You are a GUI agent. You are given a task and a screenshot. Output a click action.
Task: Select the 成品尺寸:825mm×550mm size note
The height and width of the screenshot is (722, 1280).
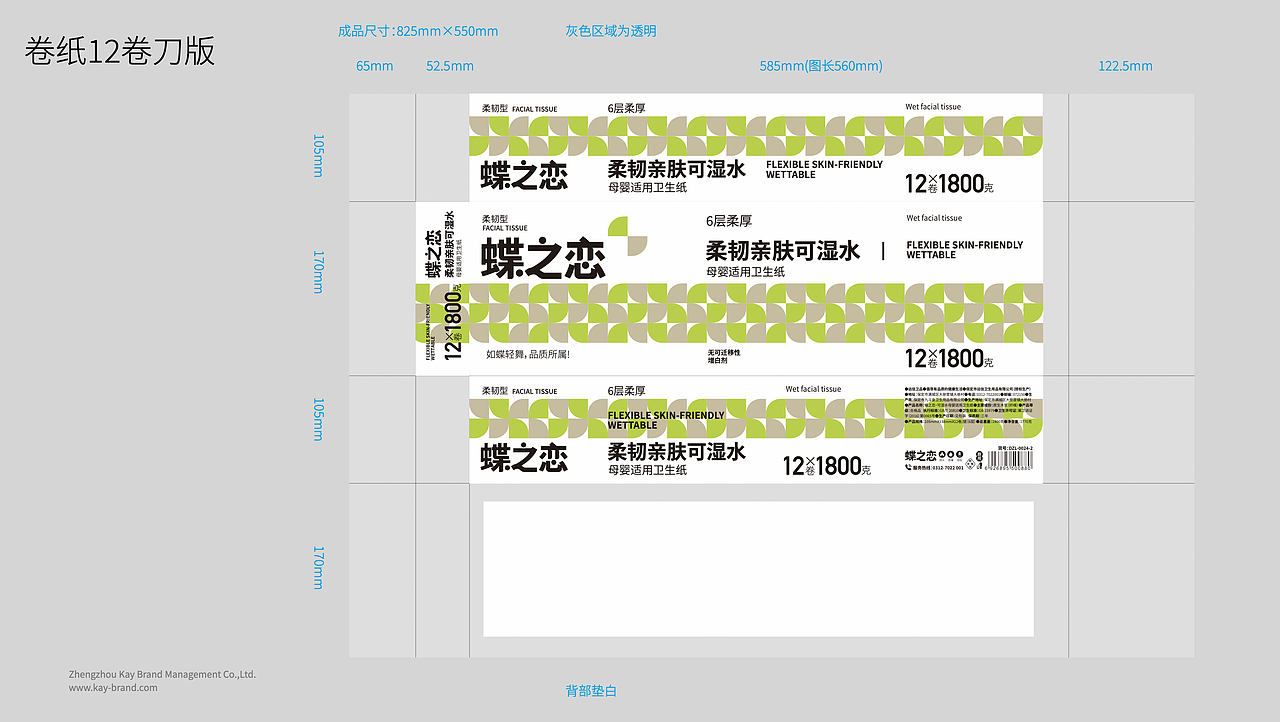(x=418, y=31)
